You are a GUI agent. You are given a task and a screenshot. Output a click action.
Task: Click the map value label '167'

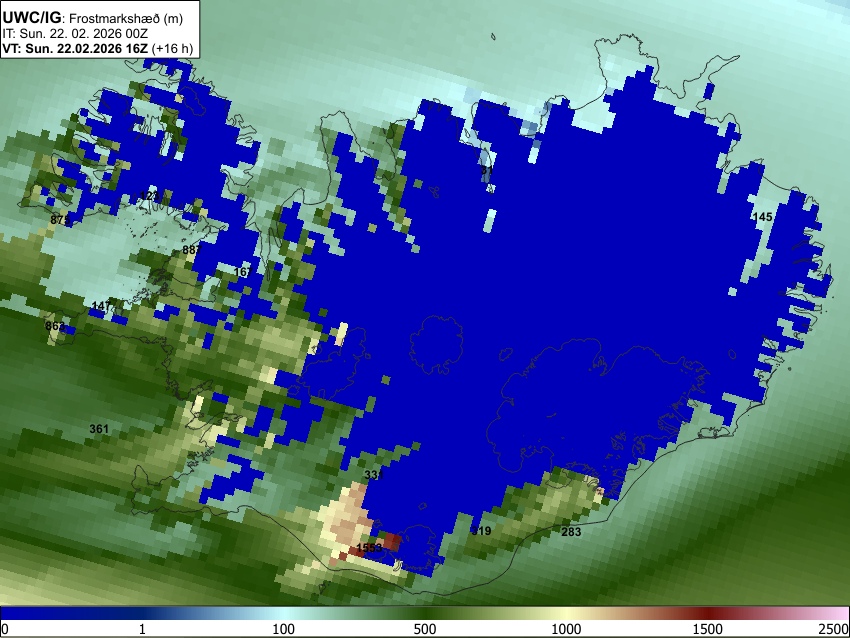(242, 272)
